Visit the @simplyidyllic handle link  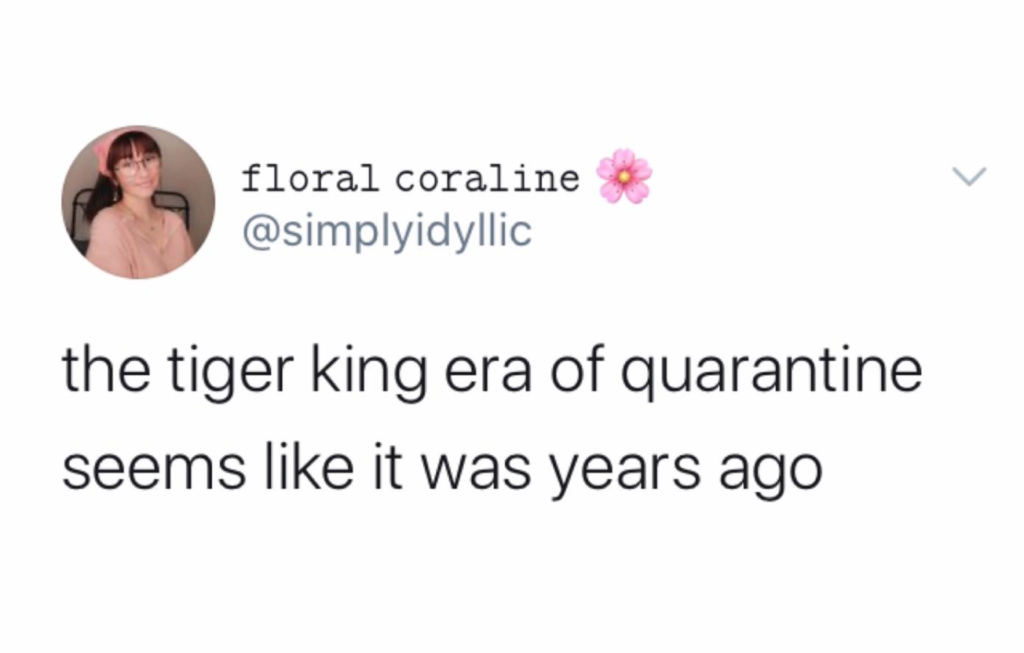tap(387, 232)
